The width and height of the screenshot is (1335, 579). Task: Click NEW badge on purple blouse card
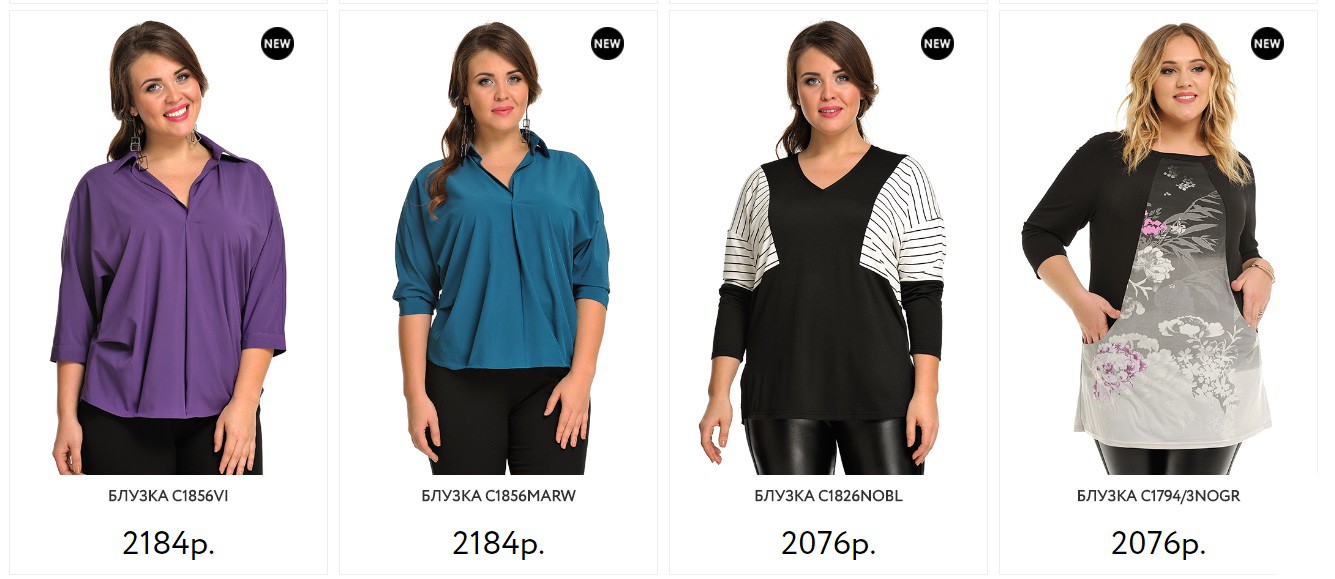(x=277, y=44)
